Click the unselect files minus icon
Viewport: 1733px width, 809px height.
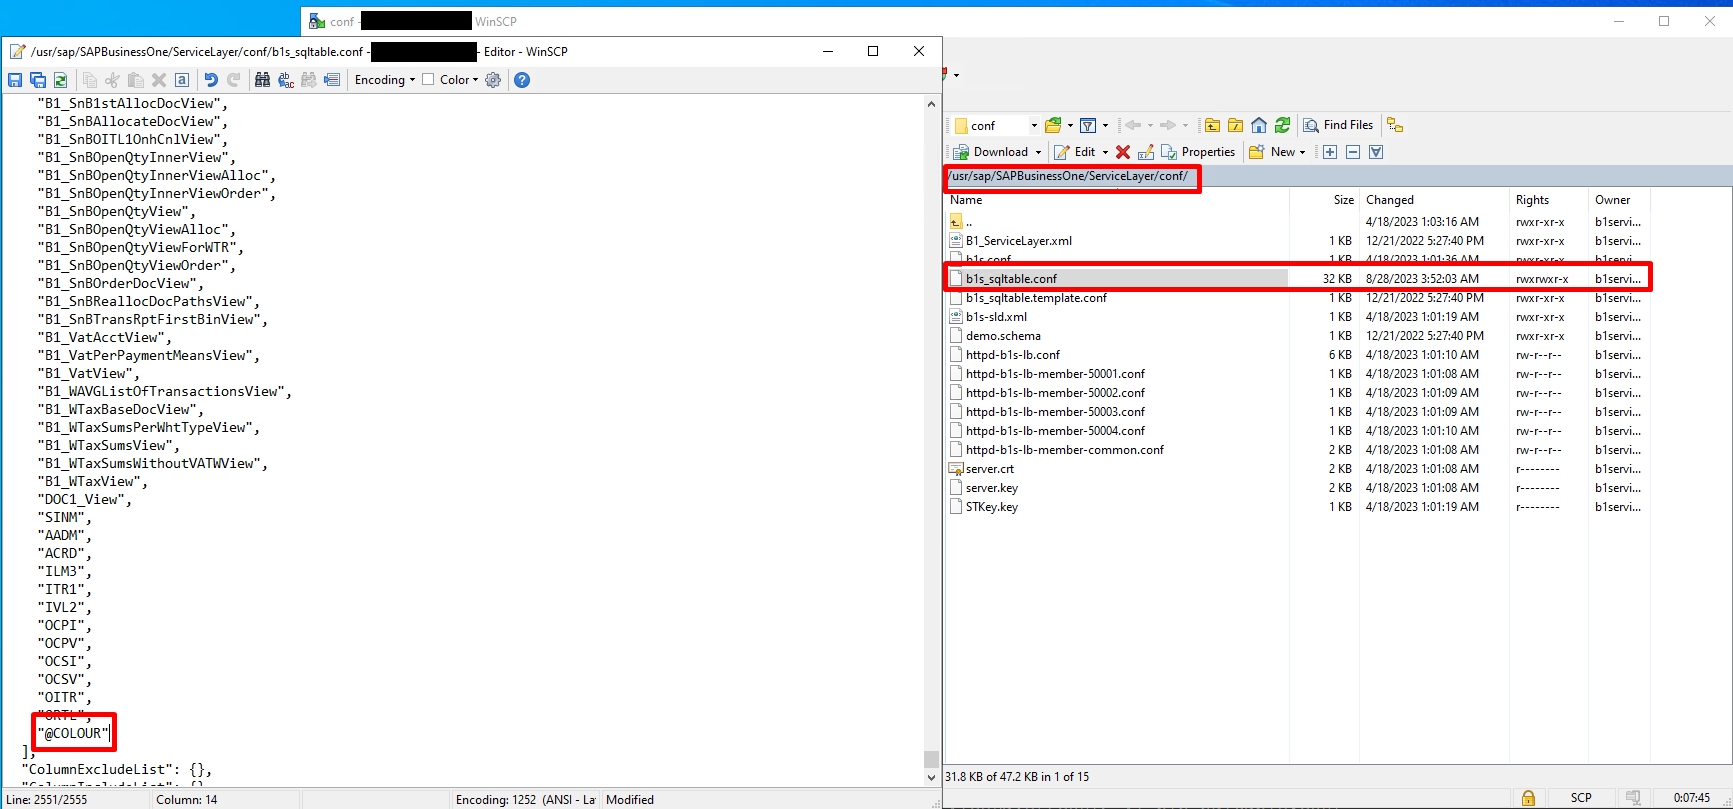tap(1353, 152)
